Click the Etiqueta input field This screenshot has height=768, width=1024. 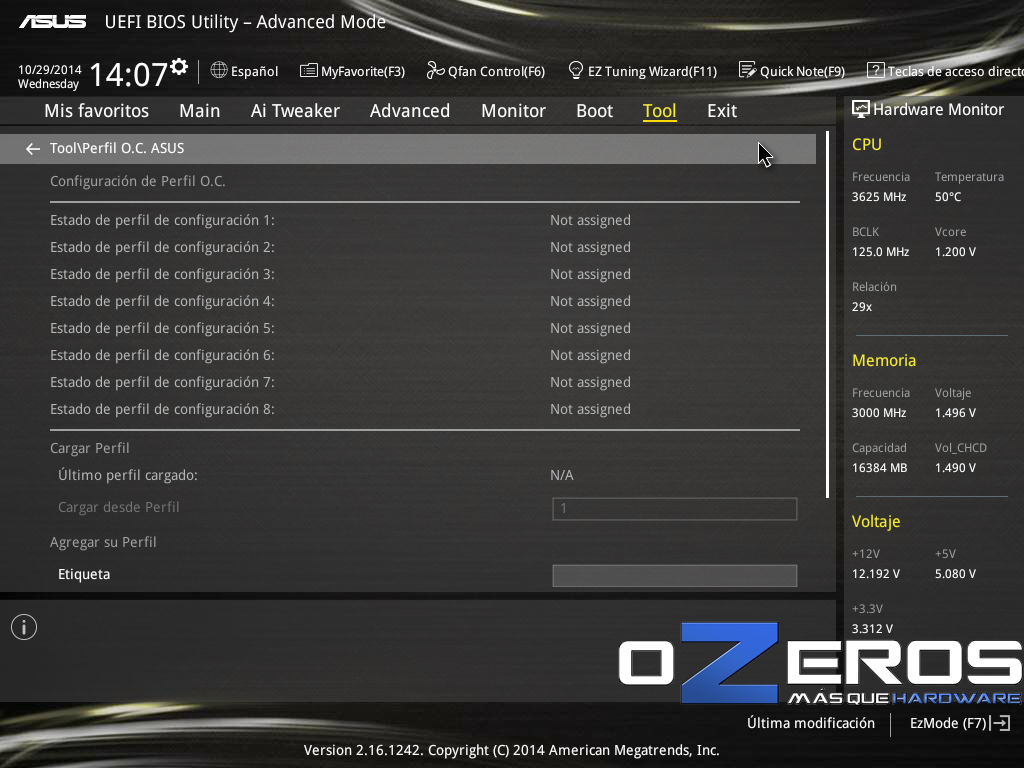[x=675, y=575]
